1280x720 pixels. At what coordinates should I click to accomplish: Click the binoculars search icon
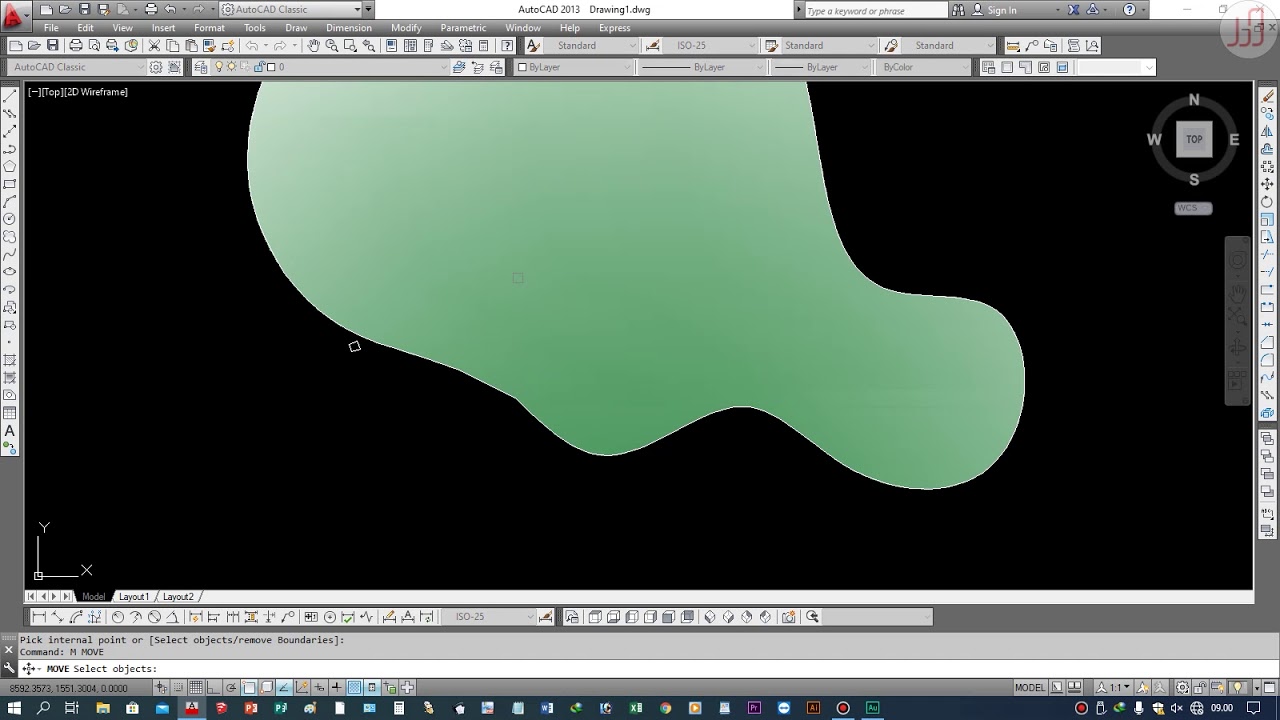[x=959, y=10]
